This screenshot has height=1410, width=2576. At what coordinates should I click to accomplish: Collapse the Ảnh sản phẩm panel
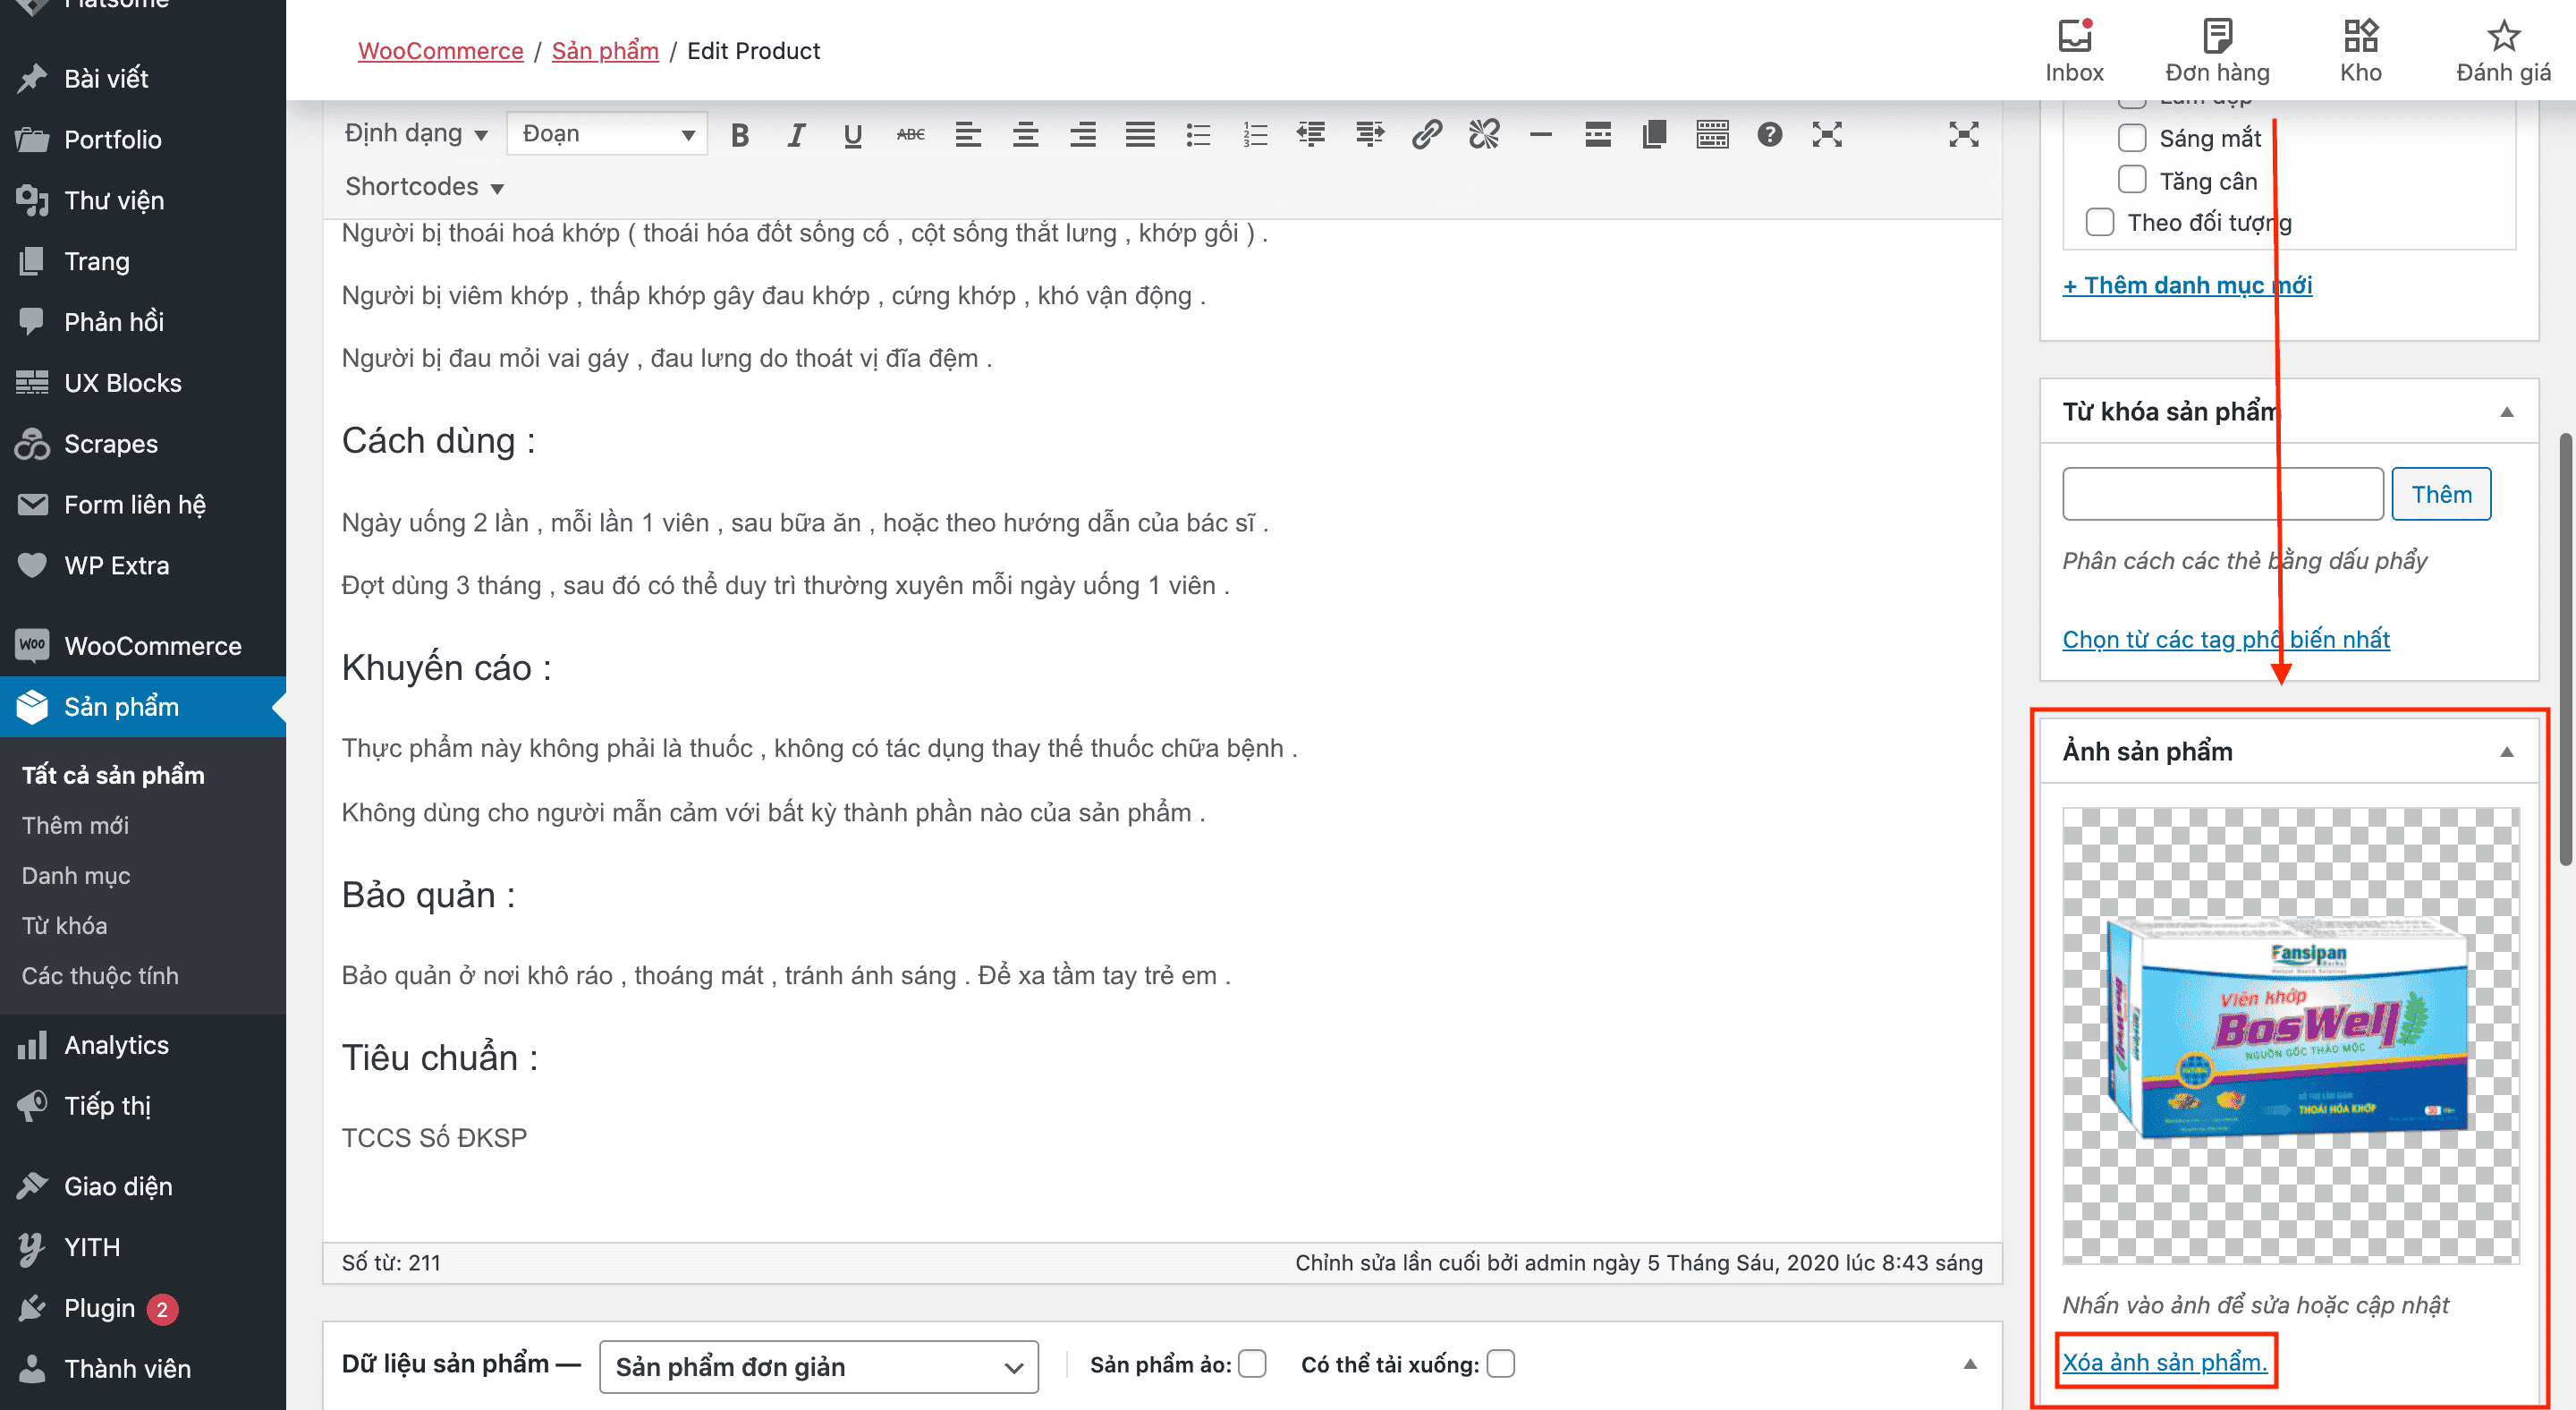coord(2507,752)
